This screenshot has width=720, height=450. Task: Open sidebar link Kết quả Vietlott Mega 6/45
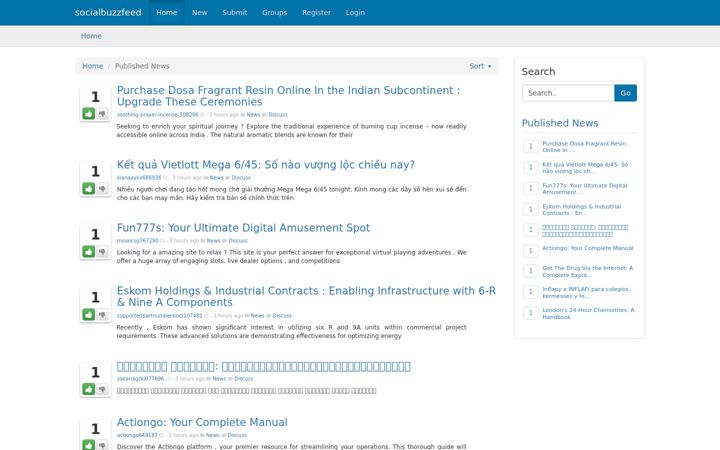[585, 168]
